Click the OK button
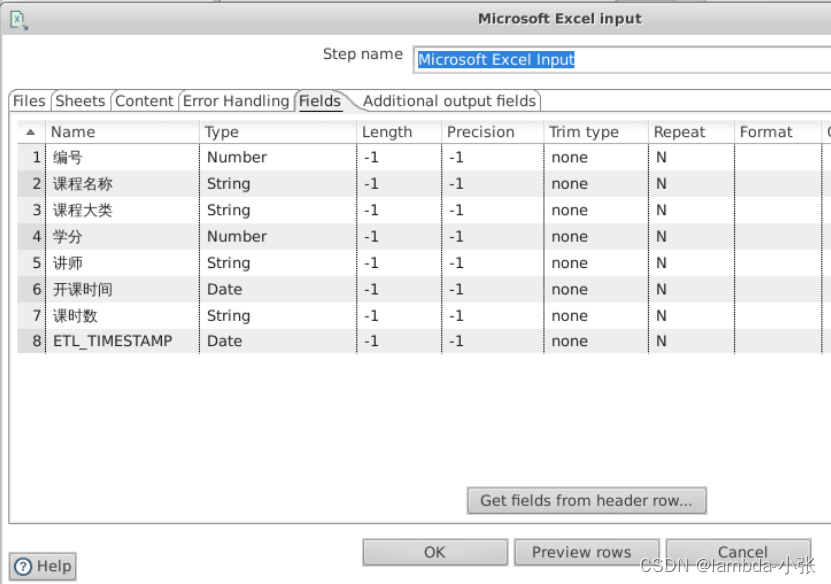Screen dimensions: 831x584 [435, 552]
